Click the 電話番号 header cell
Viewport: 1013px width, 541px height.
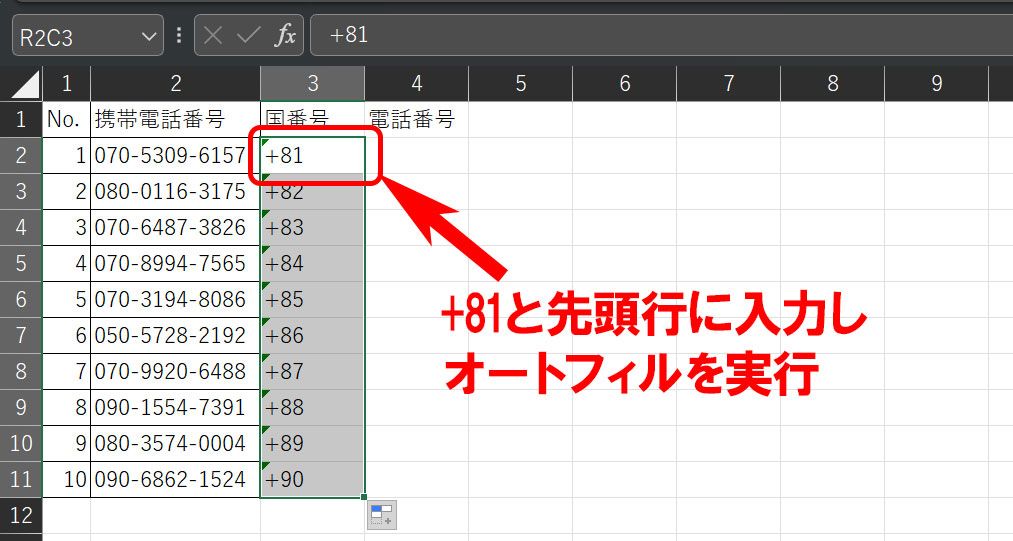coord(417,119)
